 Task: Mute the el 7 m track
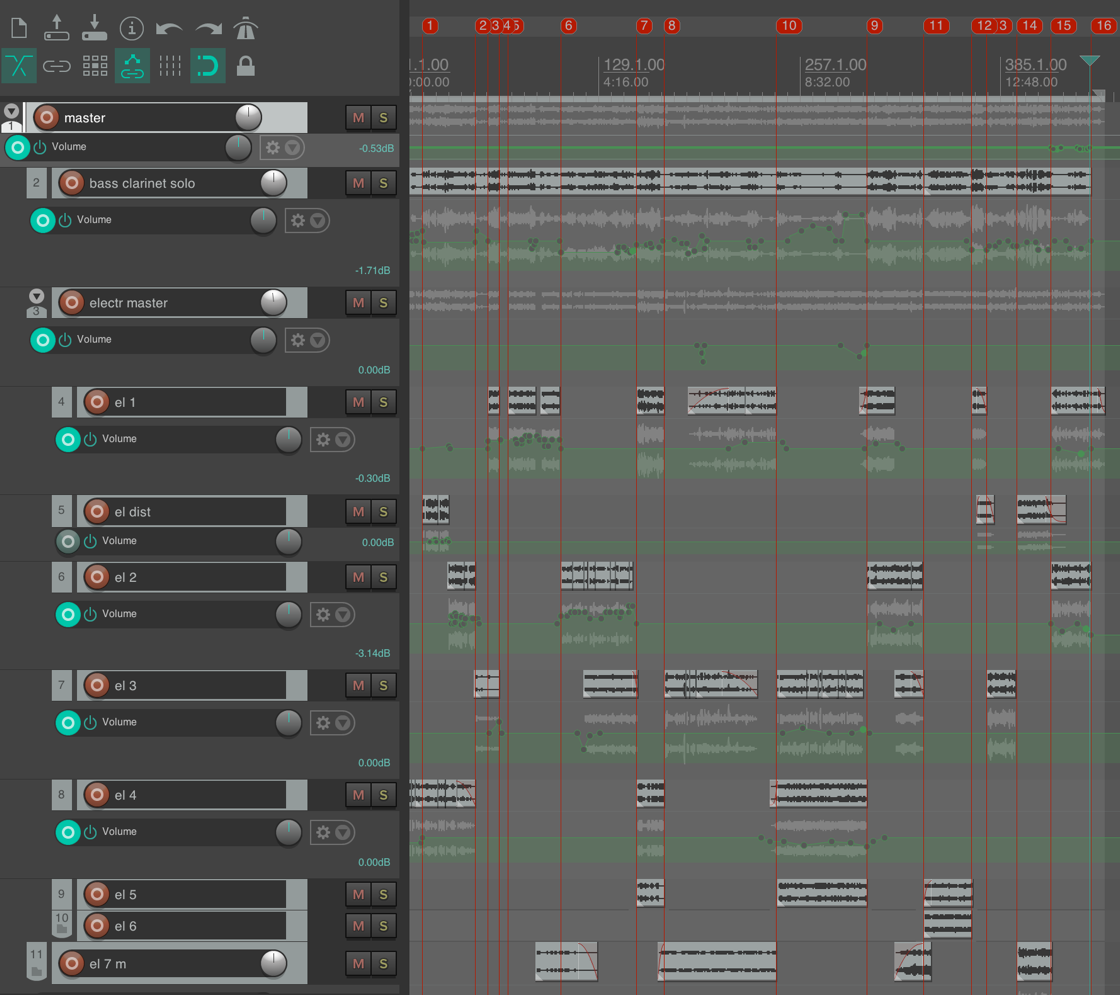pos(358,964)
